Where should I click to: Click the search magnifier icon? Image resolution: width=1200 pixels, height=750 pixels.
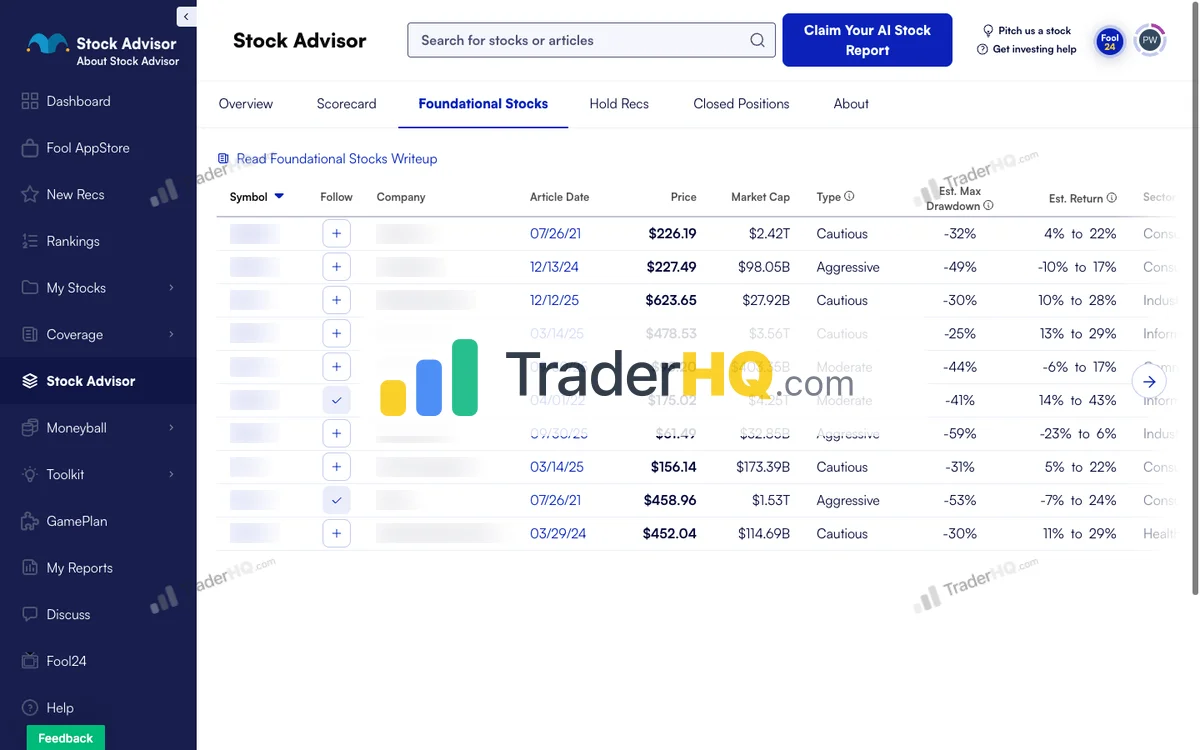click(757, 40)
